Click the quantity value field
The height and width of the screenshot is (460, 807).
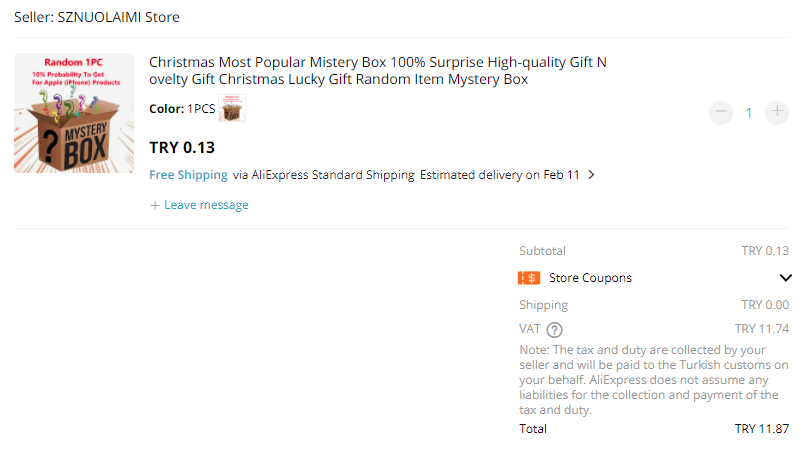[x=749, y=113]
